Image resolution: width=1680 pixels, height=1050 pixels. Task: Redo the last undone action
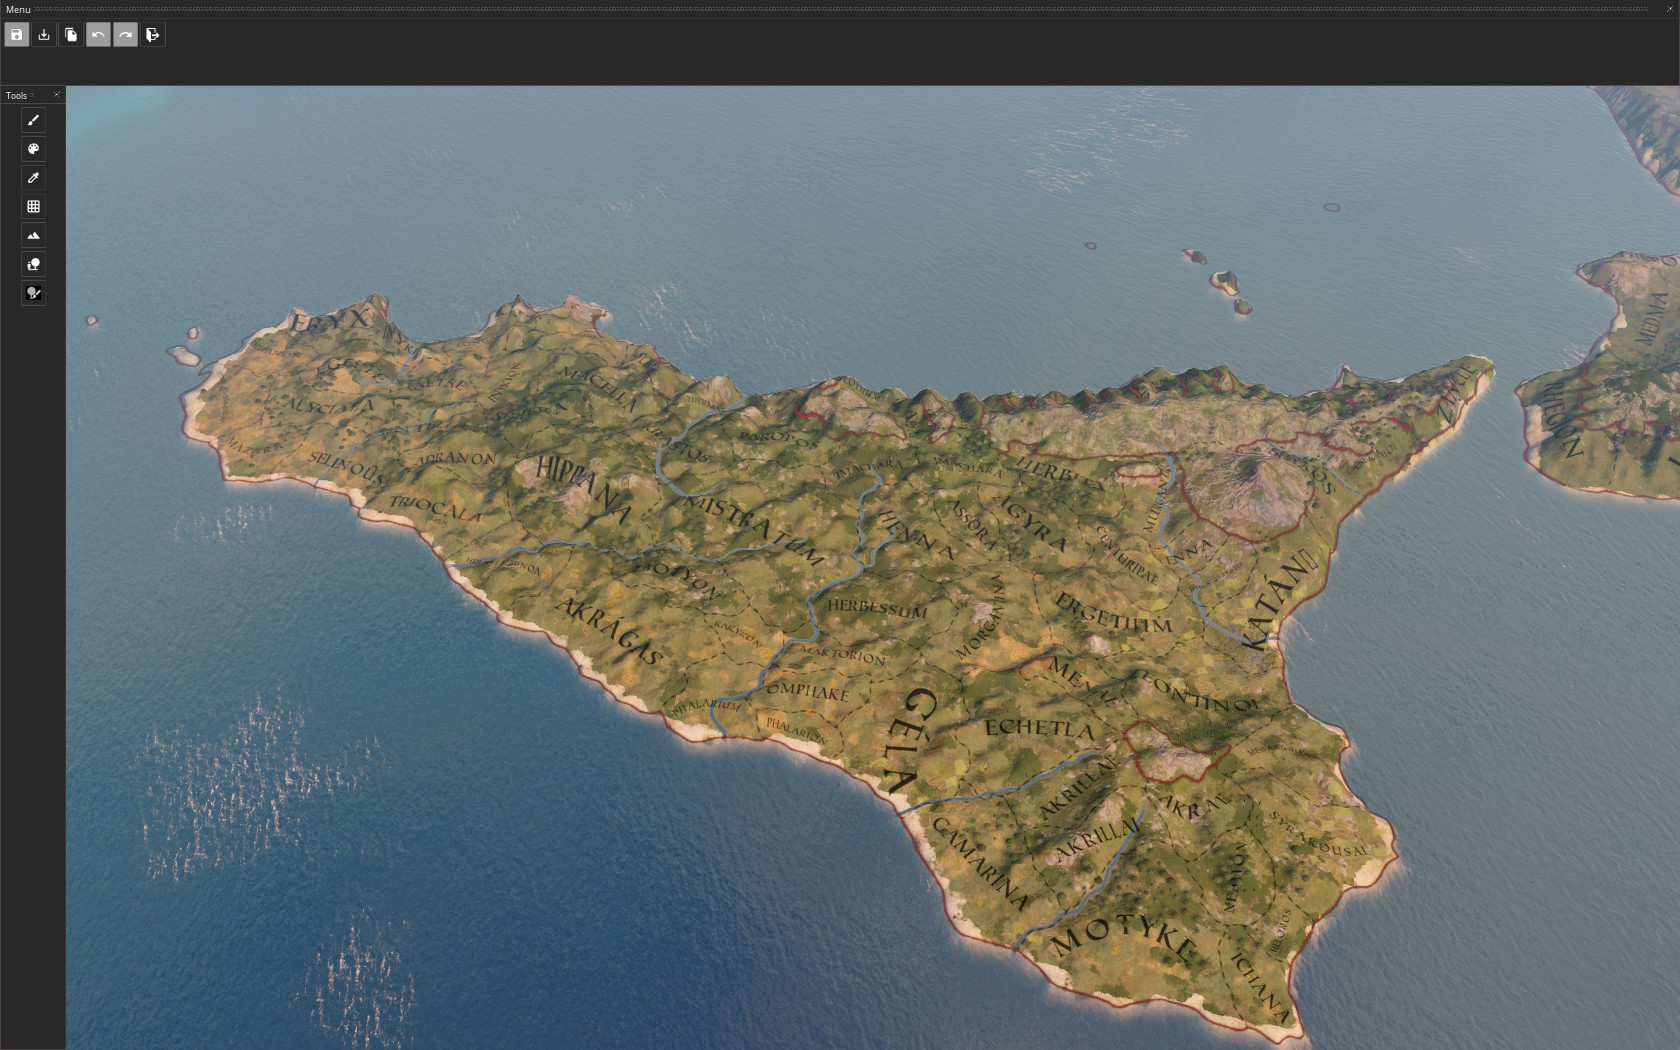(125, 35)
